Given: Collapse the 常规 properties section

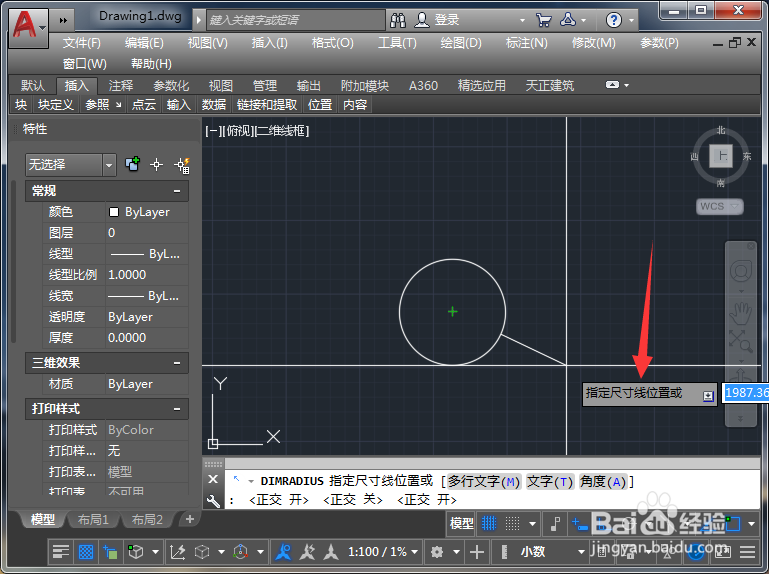Looking at the screenshot, I should (177, 191).
